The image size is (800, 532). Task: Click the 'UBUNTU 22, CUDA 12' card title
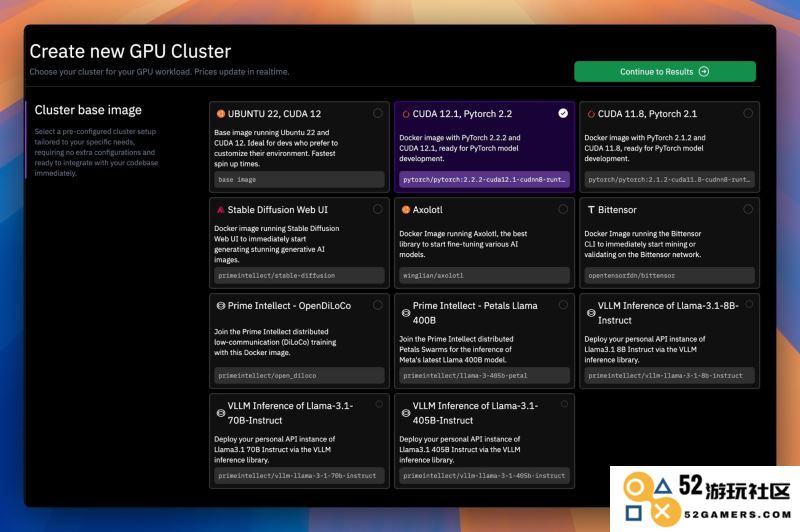click(274, 114)
